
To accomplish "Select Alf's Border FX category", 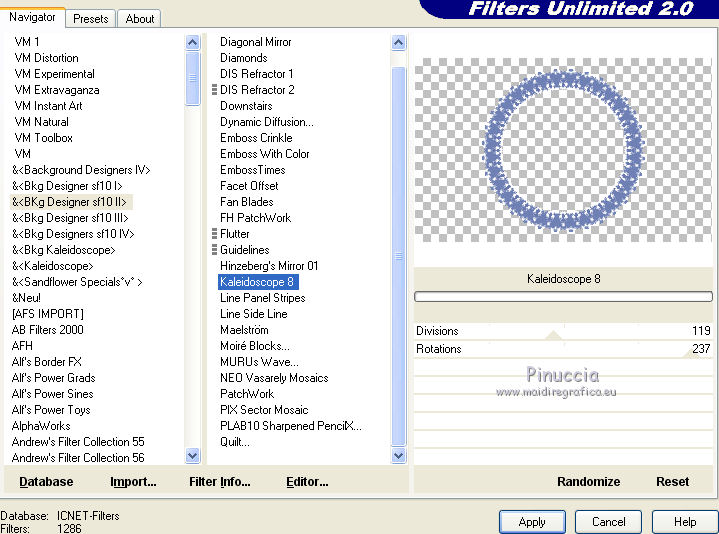I will coord(47,362).
